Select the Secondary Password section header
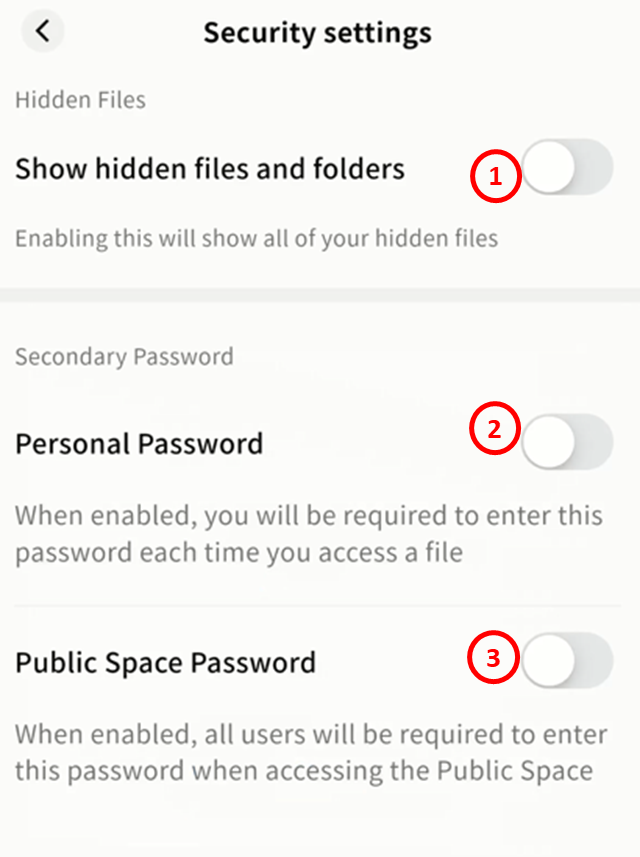The image size is (640, 857). pos(124,357)
